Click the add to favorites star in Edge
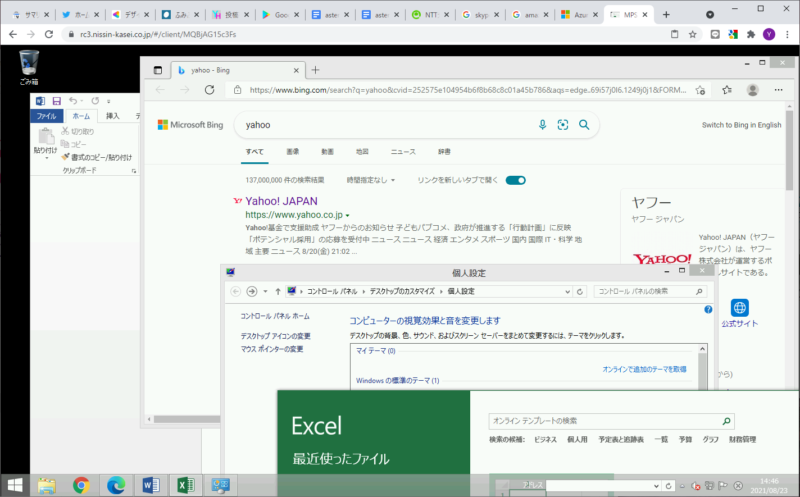Image resolution: width=800 pixels, height=497 pixels. (700, 90)
